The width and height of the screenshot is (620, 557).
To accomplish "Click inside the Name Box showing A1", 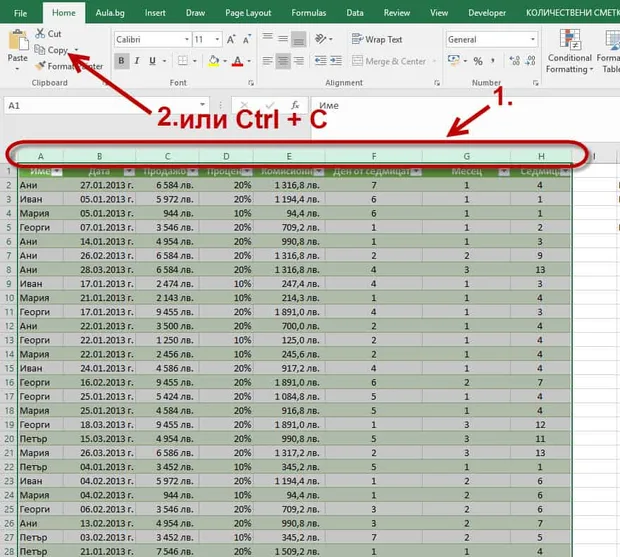I will click(x=101, y=106).
